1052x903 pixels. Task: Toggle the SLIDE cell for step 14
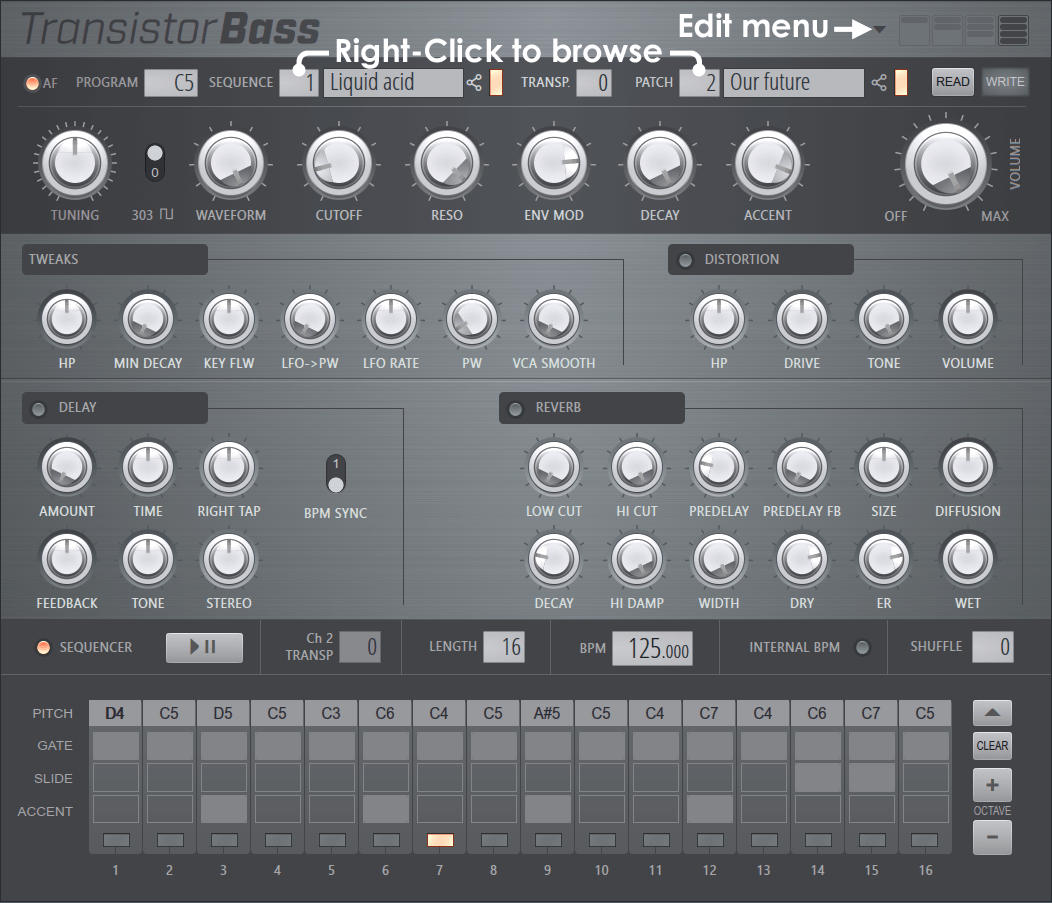(x=817, y=778)
